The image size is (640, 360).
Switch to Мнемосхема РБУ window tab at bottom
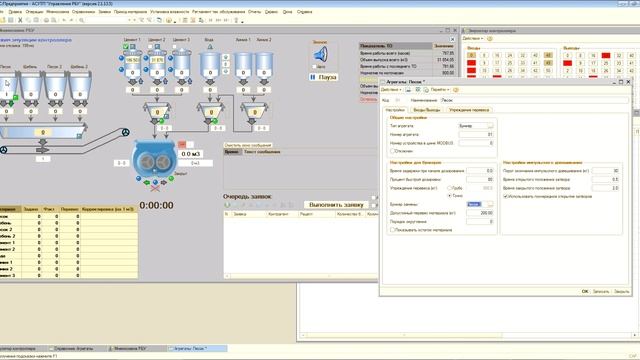point(130,349)
